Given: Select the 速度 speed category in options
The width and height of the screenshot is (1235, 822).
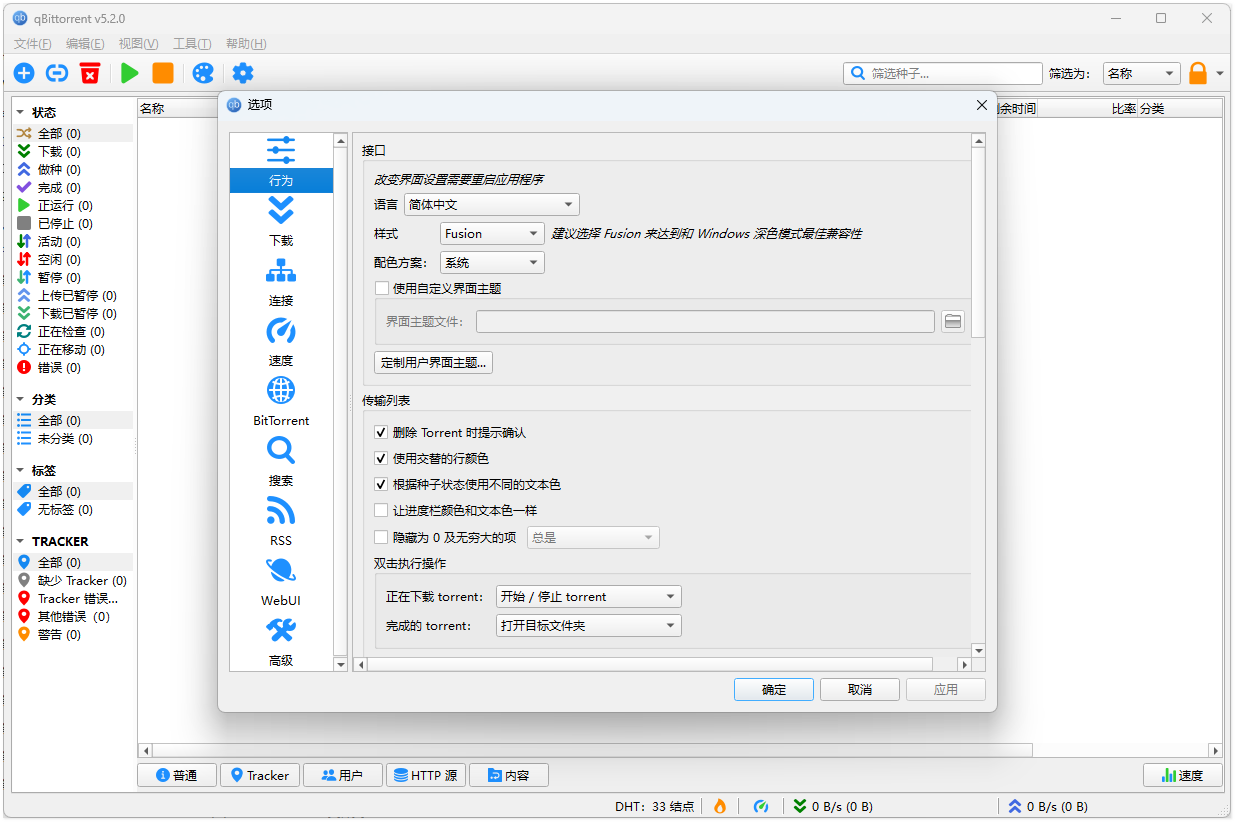Looking at the screenshot, I should [281, 343].
